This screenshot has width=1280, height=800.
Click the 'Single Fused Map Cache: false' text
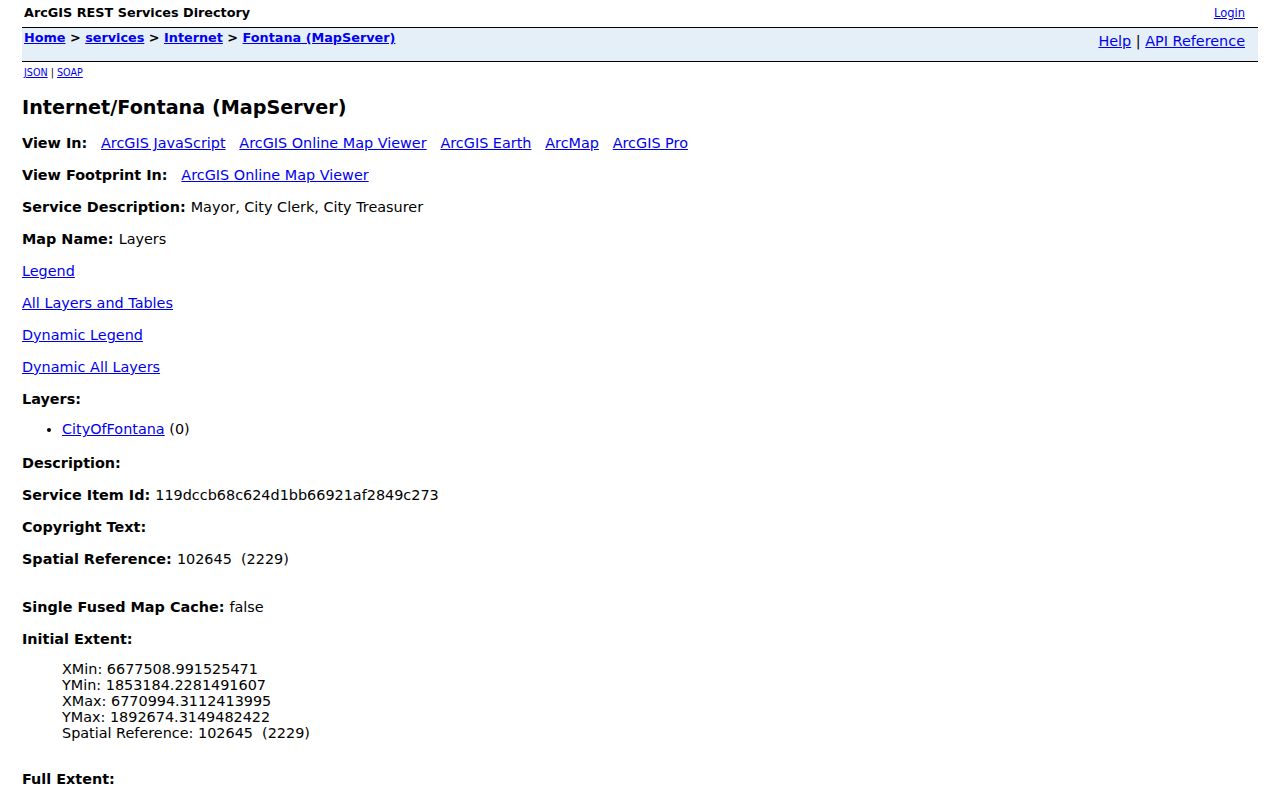[143, 607]
